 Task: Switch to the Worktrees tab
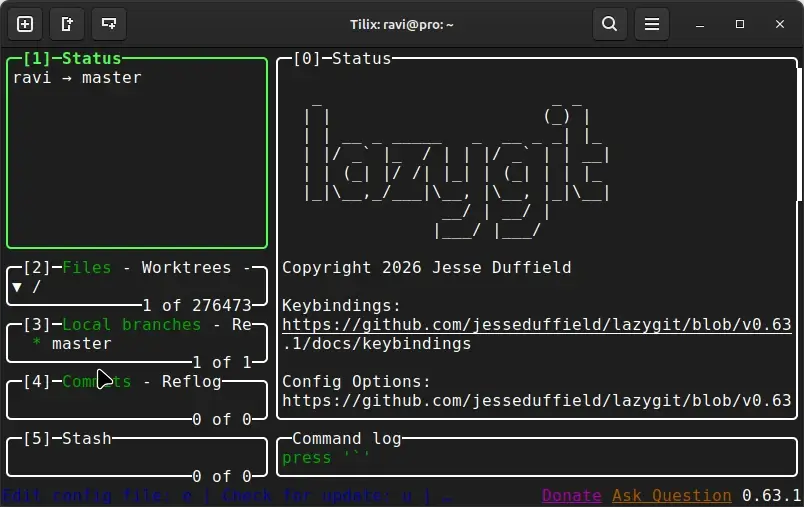[x=186, y=268]
